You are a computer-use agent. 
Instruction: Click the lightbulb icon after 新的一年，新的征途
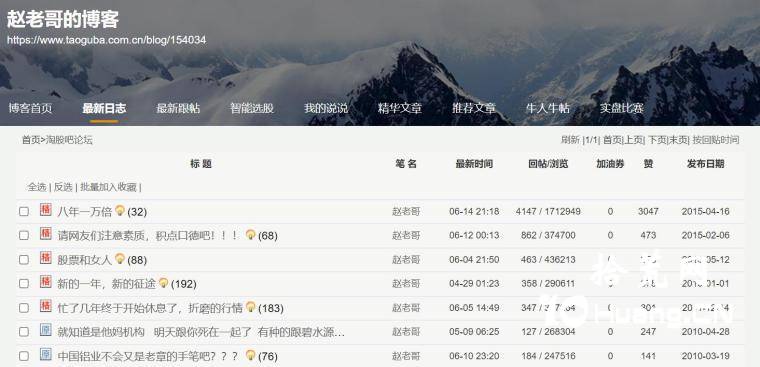(x=163, y=283)
